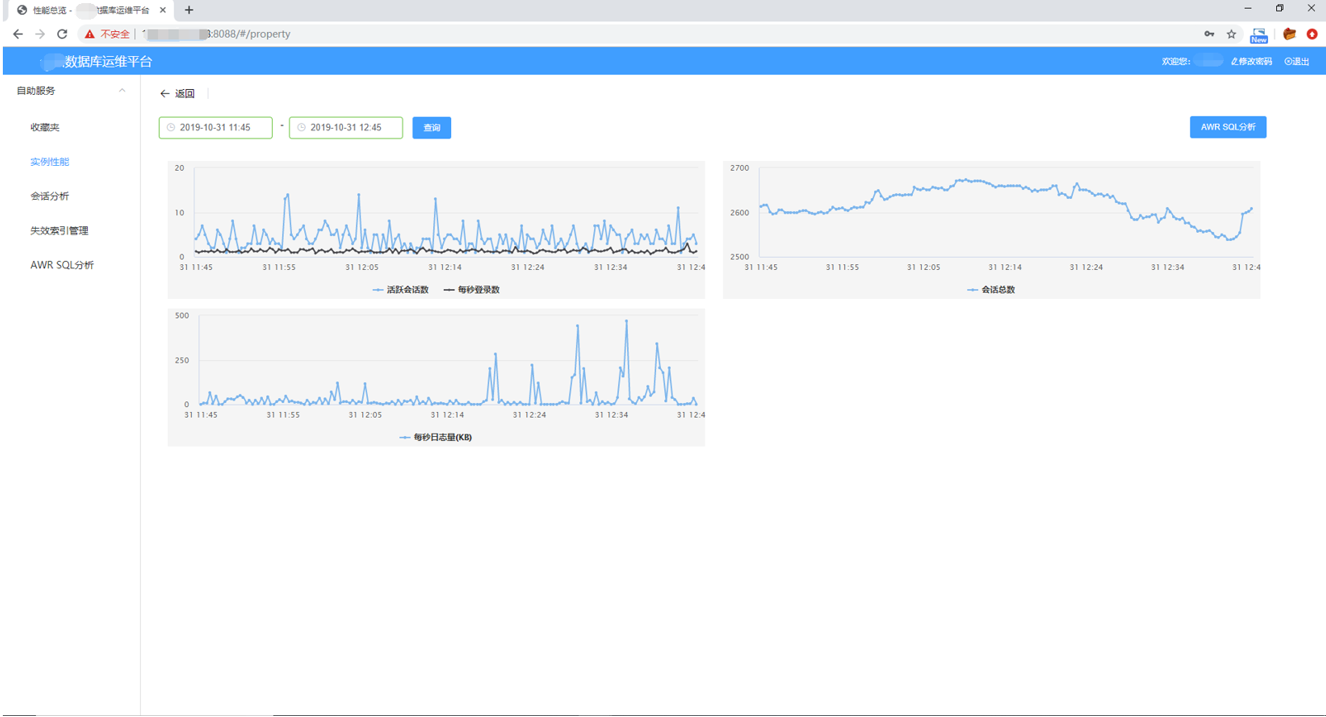Toggle the 每秒登录数 legend series

point(472,290)
